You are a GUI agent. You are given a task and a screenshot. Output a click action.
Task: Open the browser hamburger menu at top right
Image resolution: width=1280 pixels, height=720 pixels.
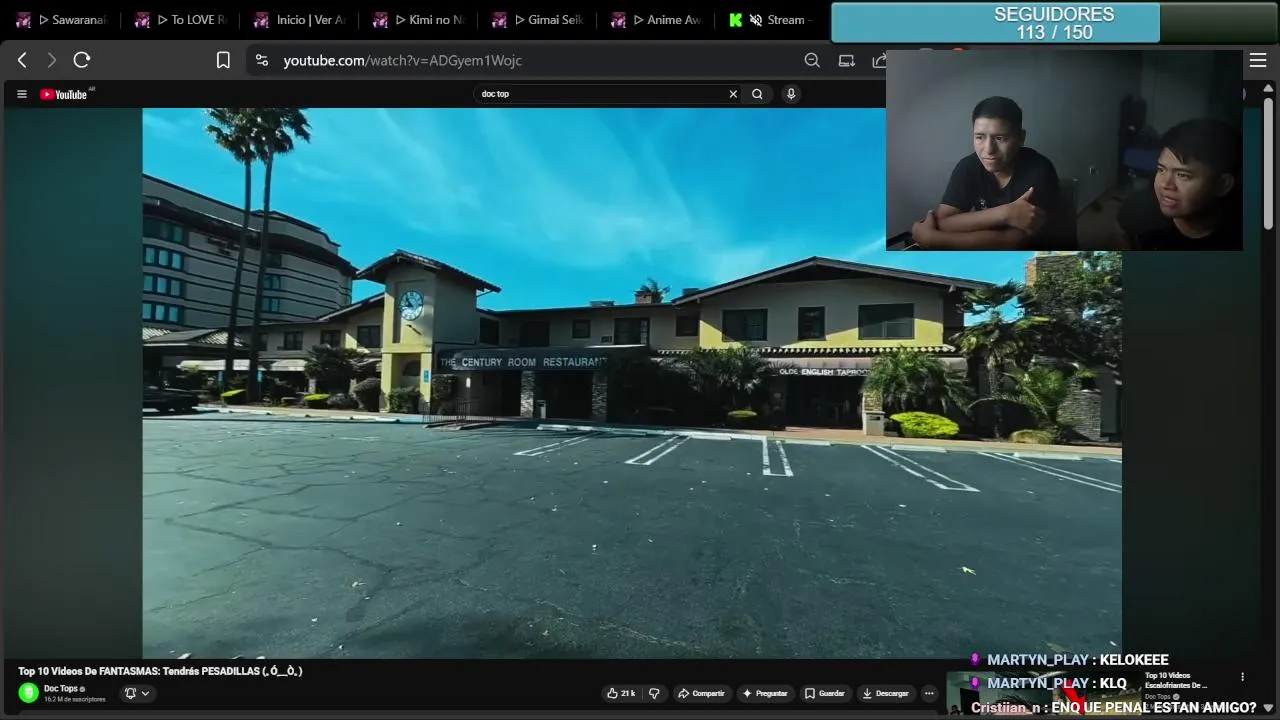(x=1258, y=60)
